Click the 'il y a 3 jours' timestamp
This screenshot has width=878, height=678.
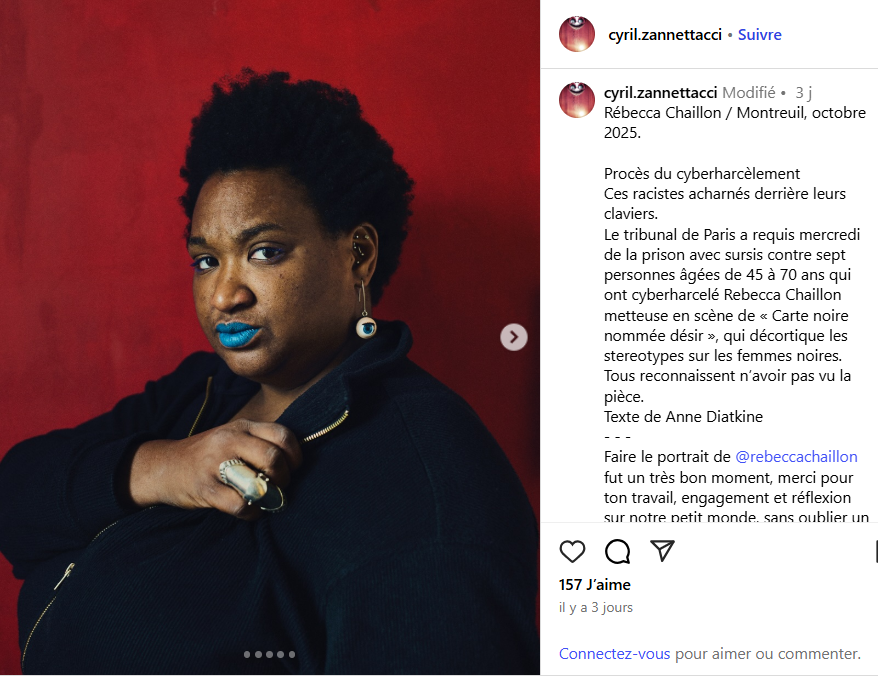[596, 607]
